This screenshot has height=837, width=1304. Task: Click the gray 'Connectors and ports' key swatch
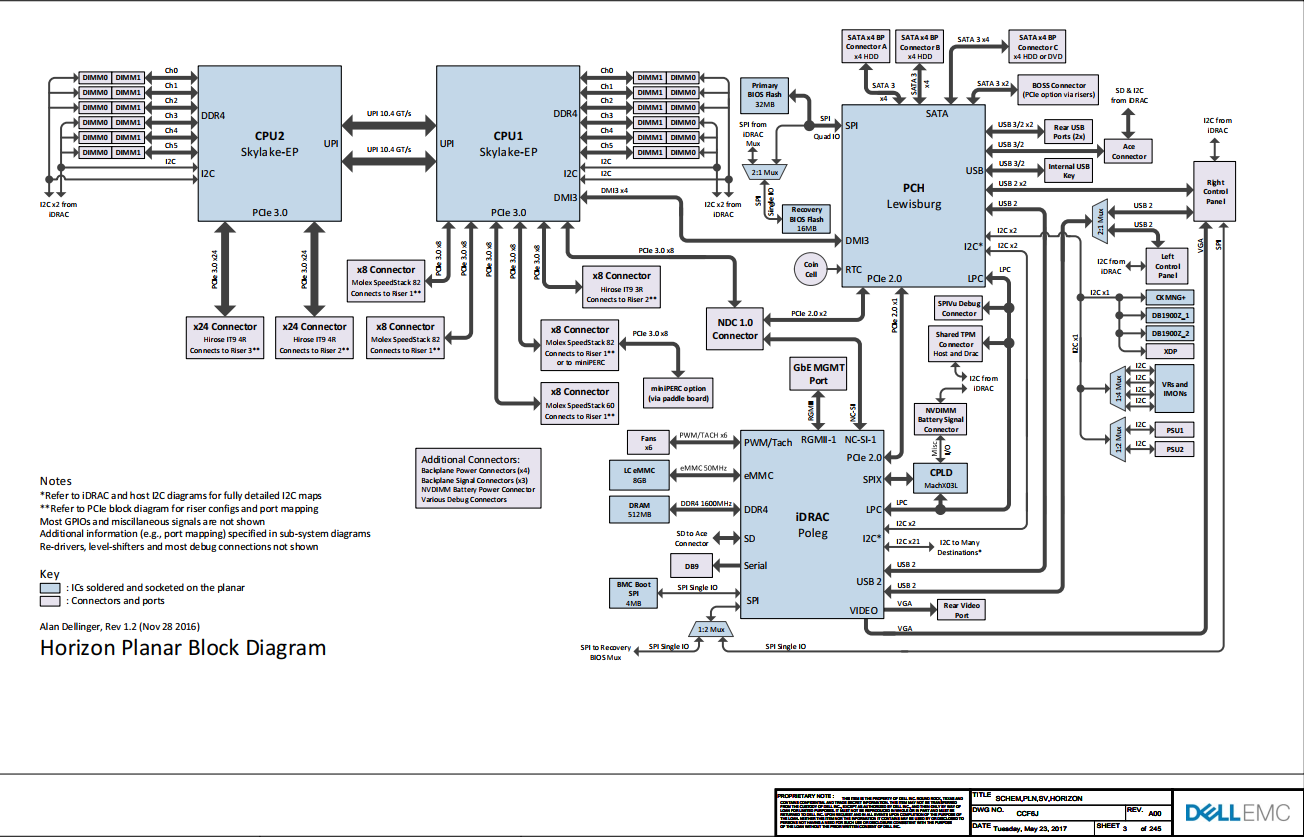coord(50,601)
